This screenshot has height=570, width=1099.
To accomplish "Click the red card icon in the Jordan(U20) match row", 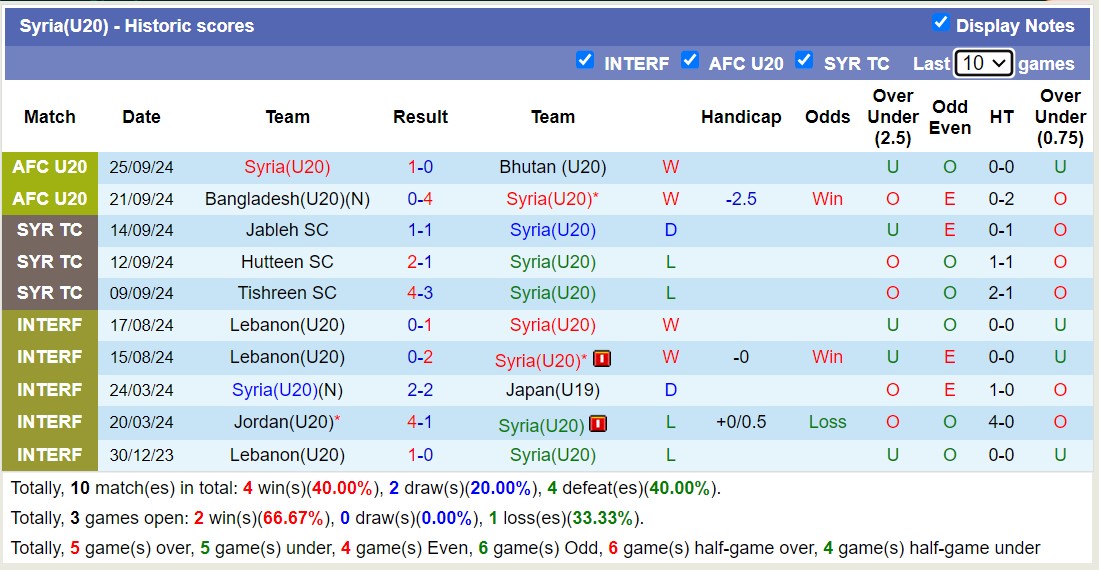I will (x=598, y=424).
